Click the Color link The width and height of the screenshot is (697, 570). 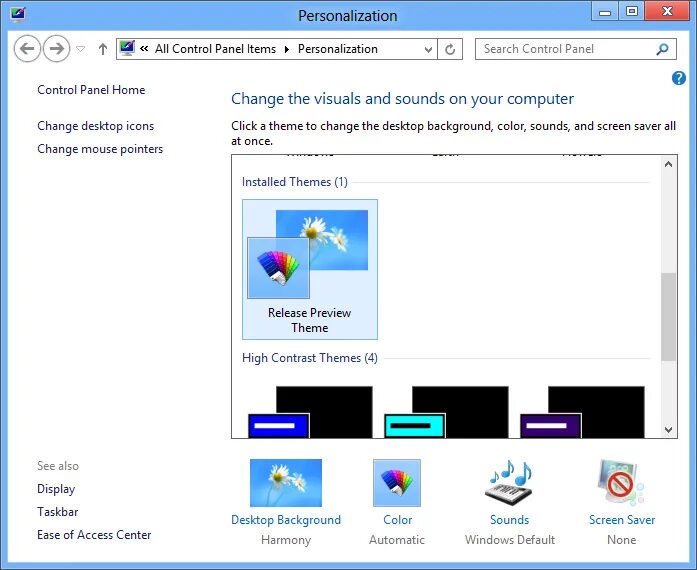(x=397, y=520)
